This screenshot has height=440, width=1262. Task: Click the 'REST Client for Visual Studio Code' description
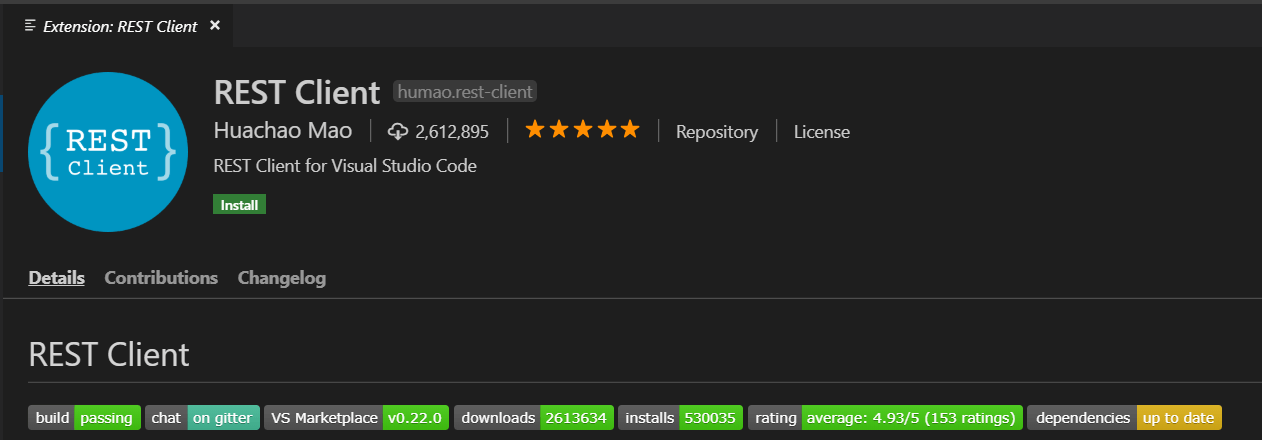345,166
